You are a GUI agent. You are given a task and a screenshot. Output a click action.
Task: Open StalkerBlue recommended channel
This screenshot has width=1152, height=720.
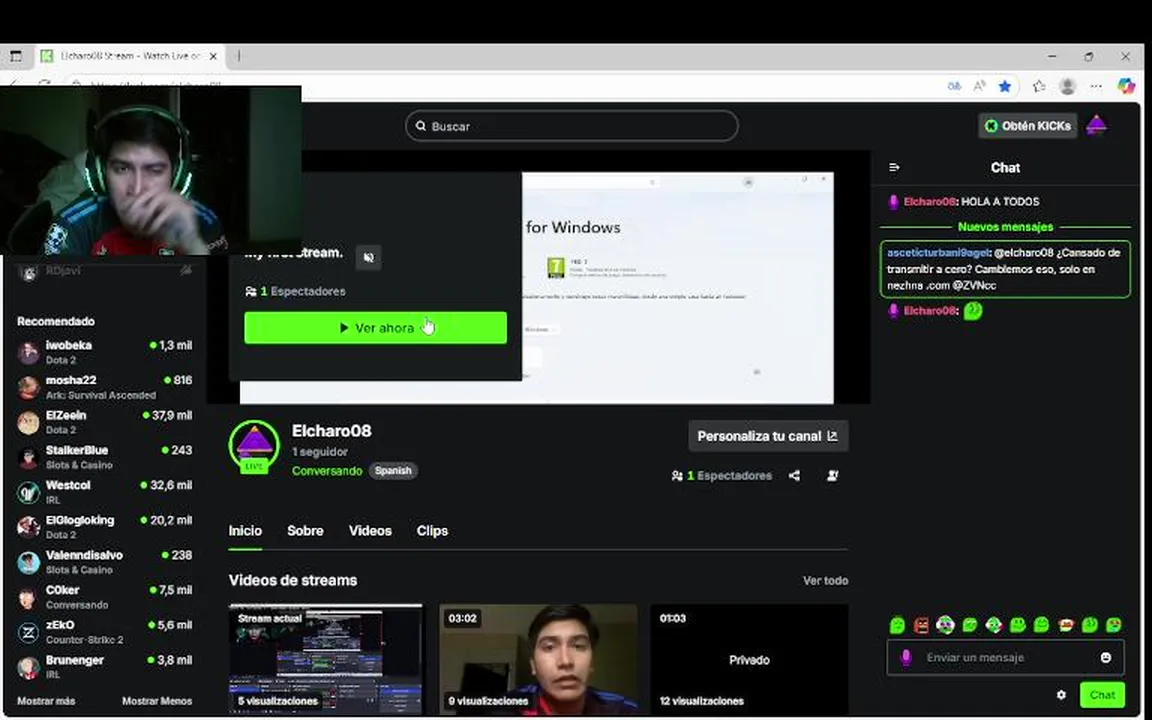point(104,457)
